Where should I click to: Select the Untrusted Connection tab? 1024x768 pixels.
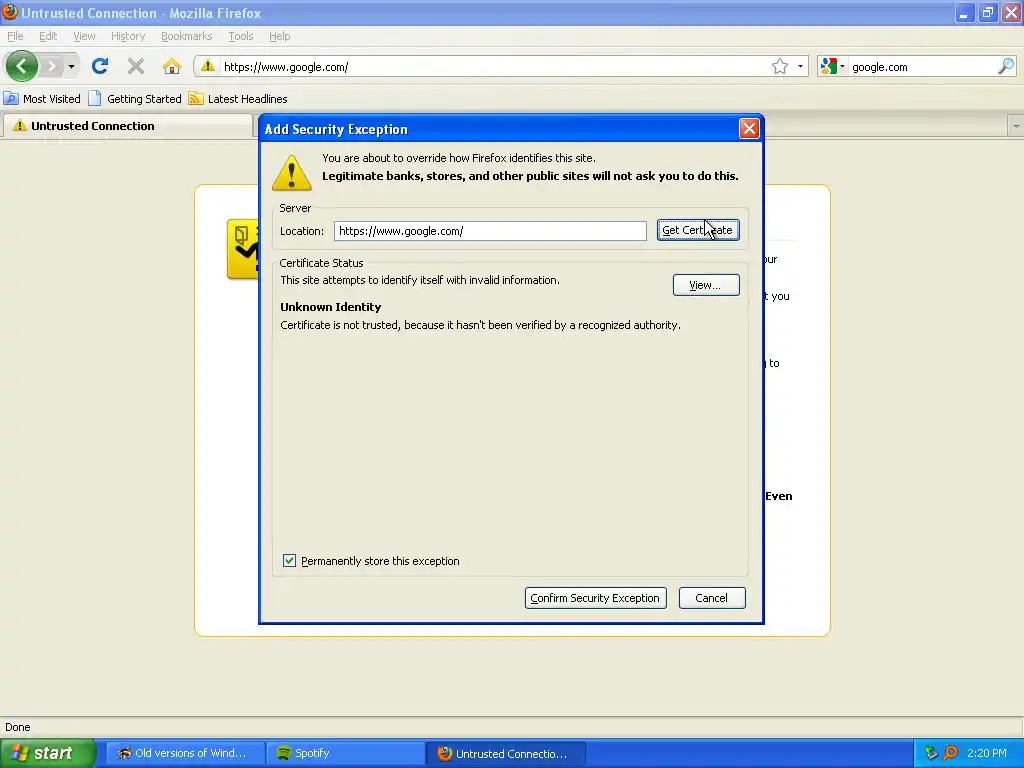click(127, 126)
